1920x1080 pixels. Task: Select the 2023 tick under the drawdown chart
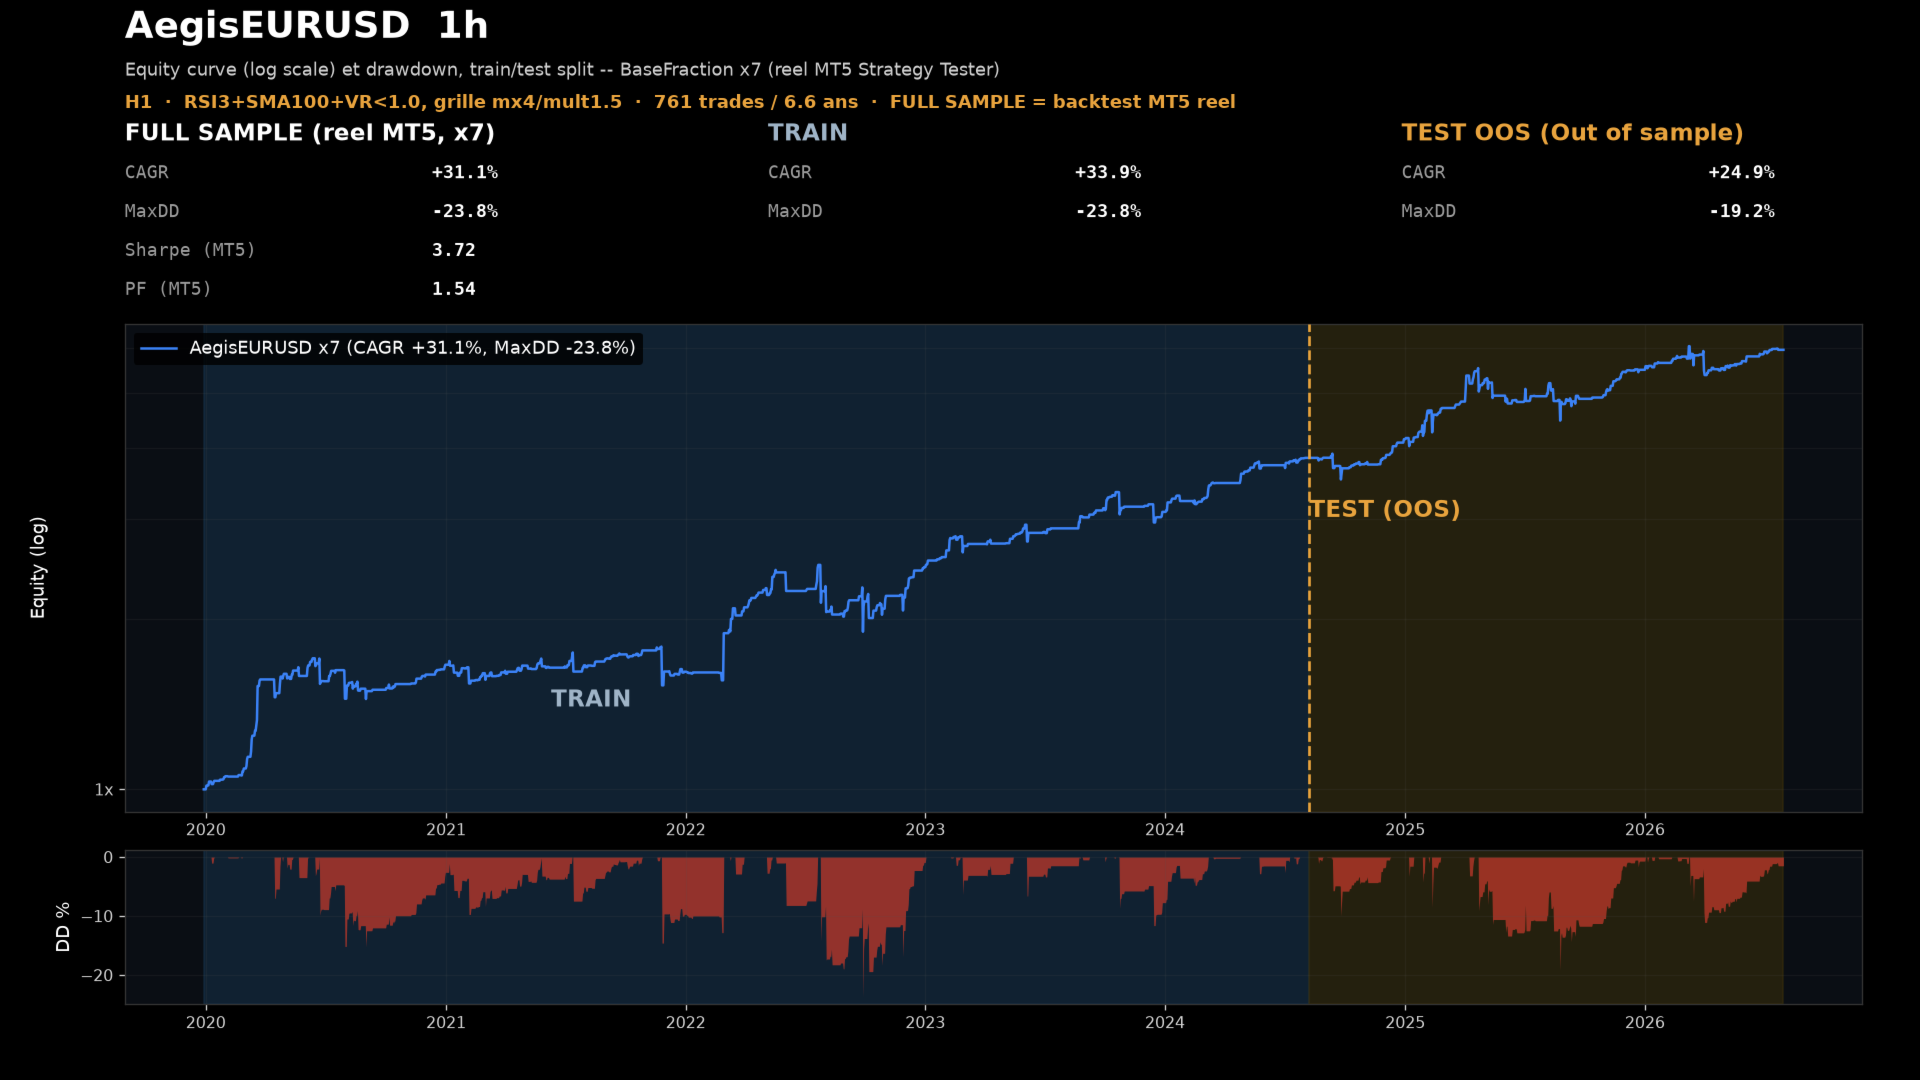click(925, 1022)
